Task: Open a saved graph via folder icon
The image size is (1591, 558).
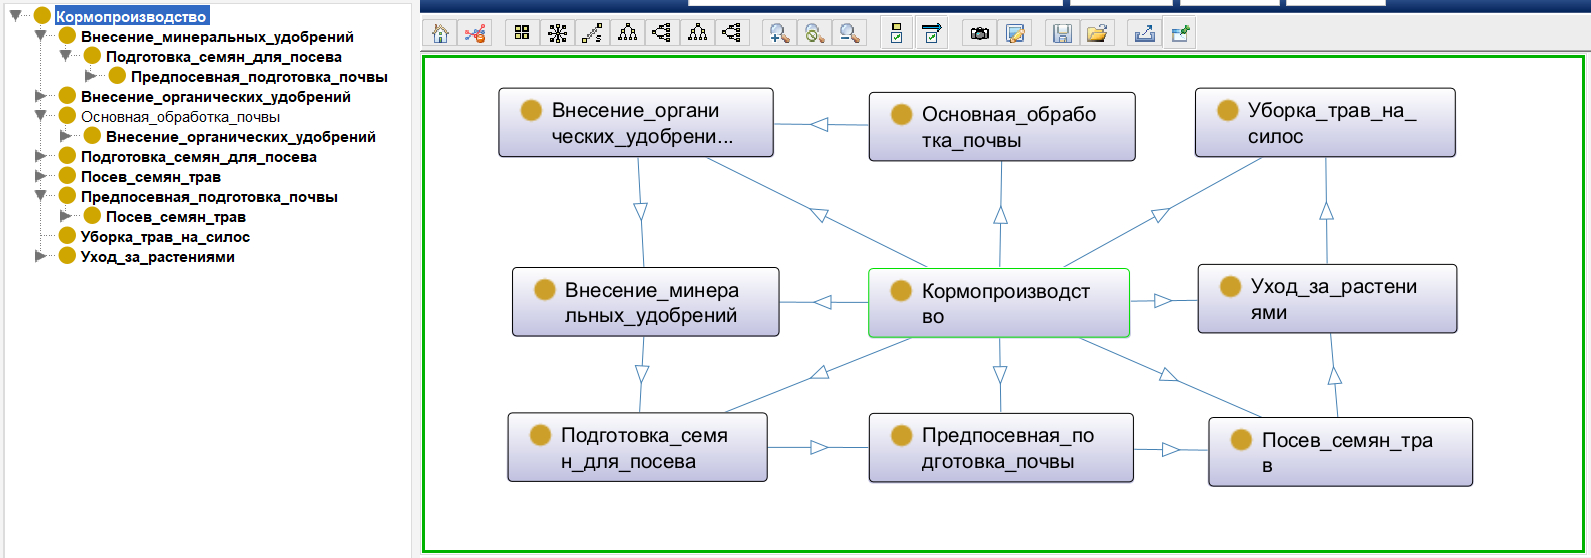Action: click(x=1097, y=34)
